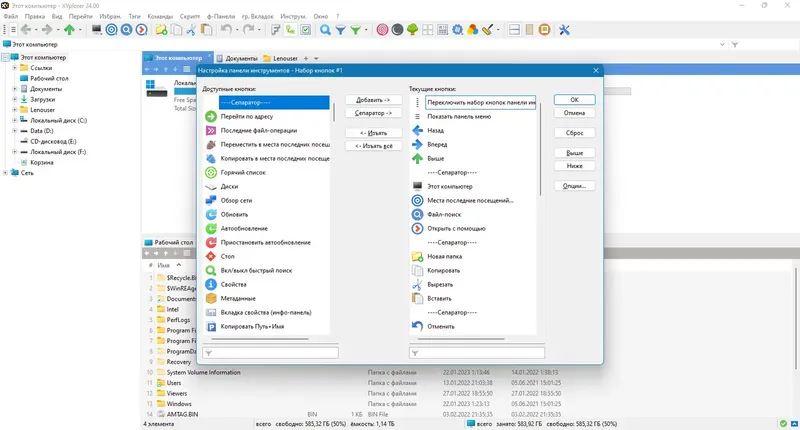Click the green Up arrow in main toolbar

pyautogui.click(x=69, y=30)
